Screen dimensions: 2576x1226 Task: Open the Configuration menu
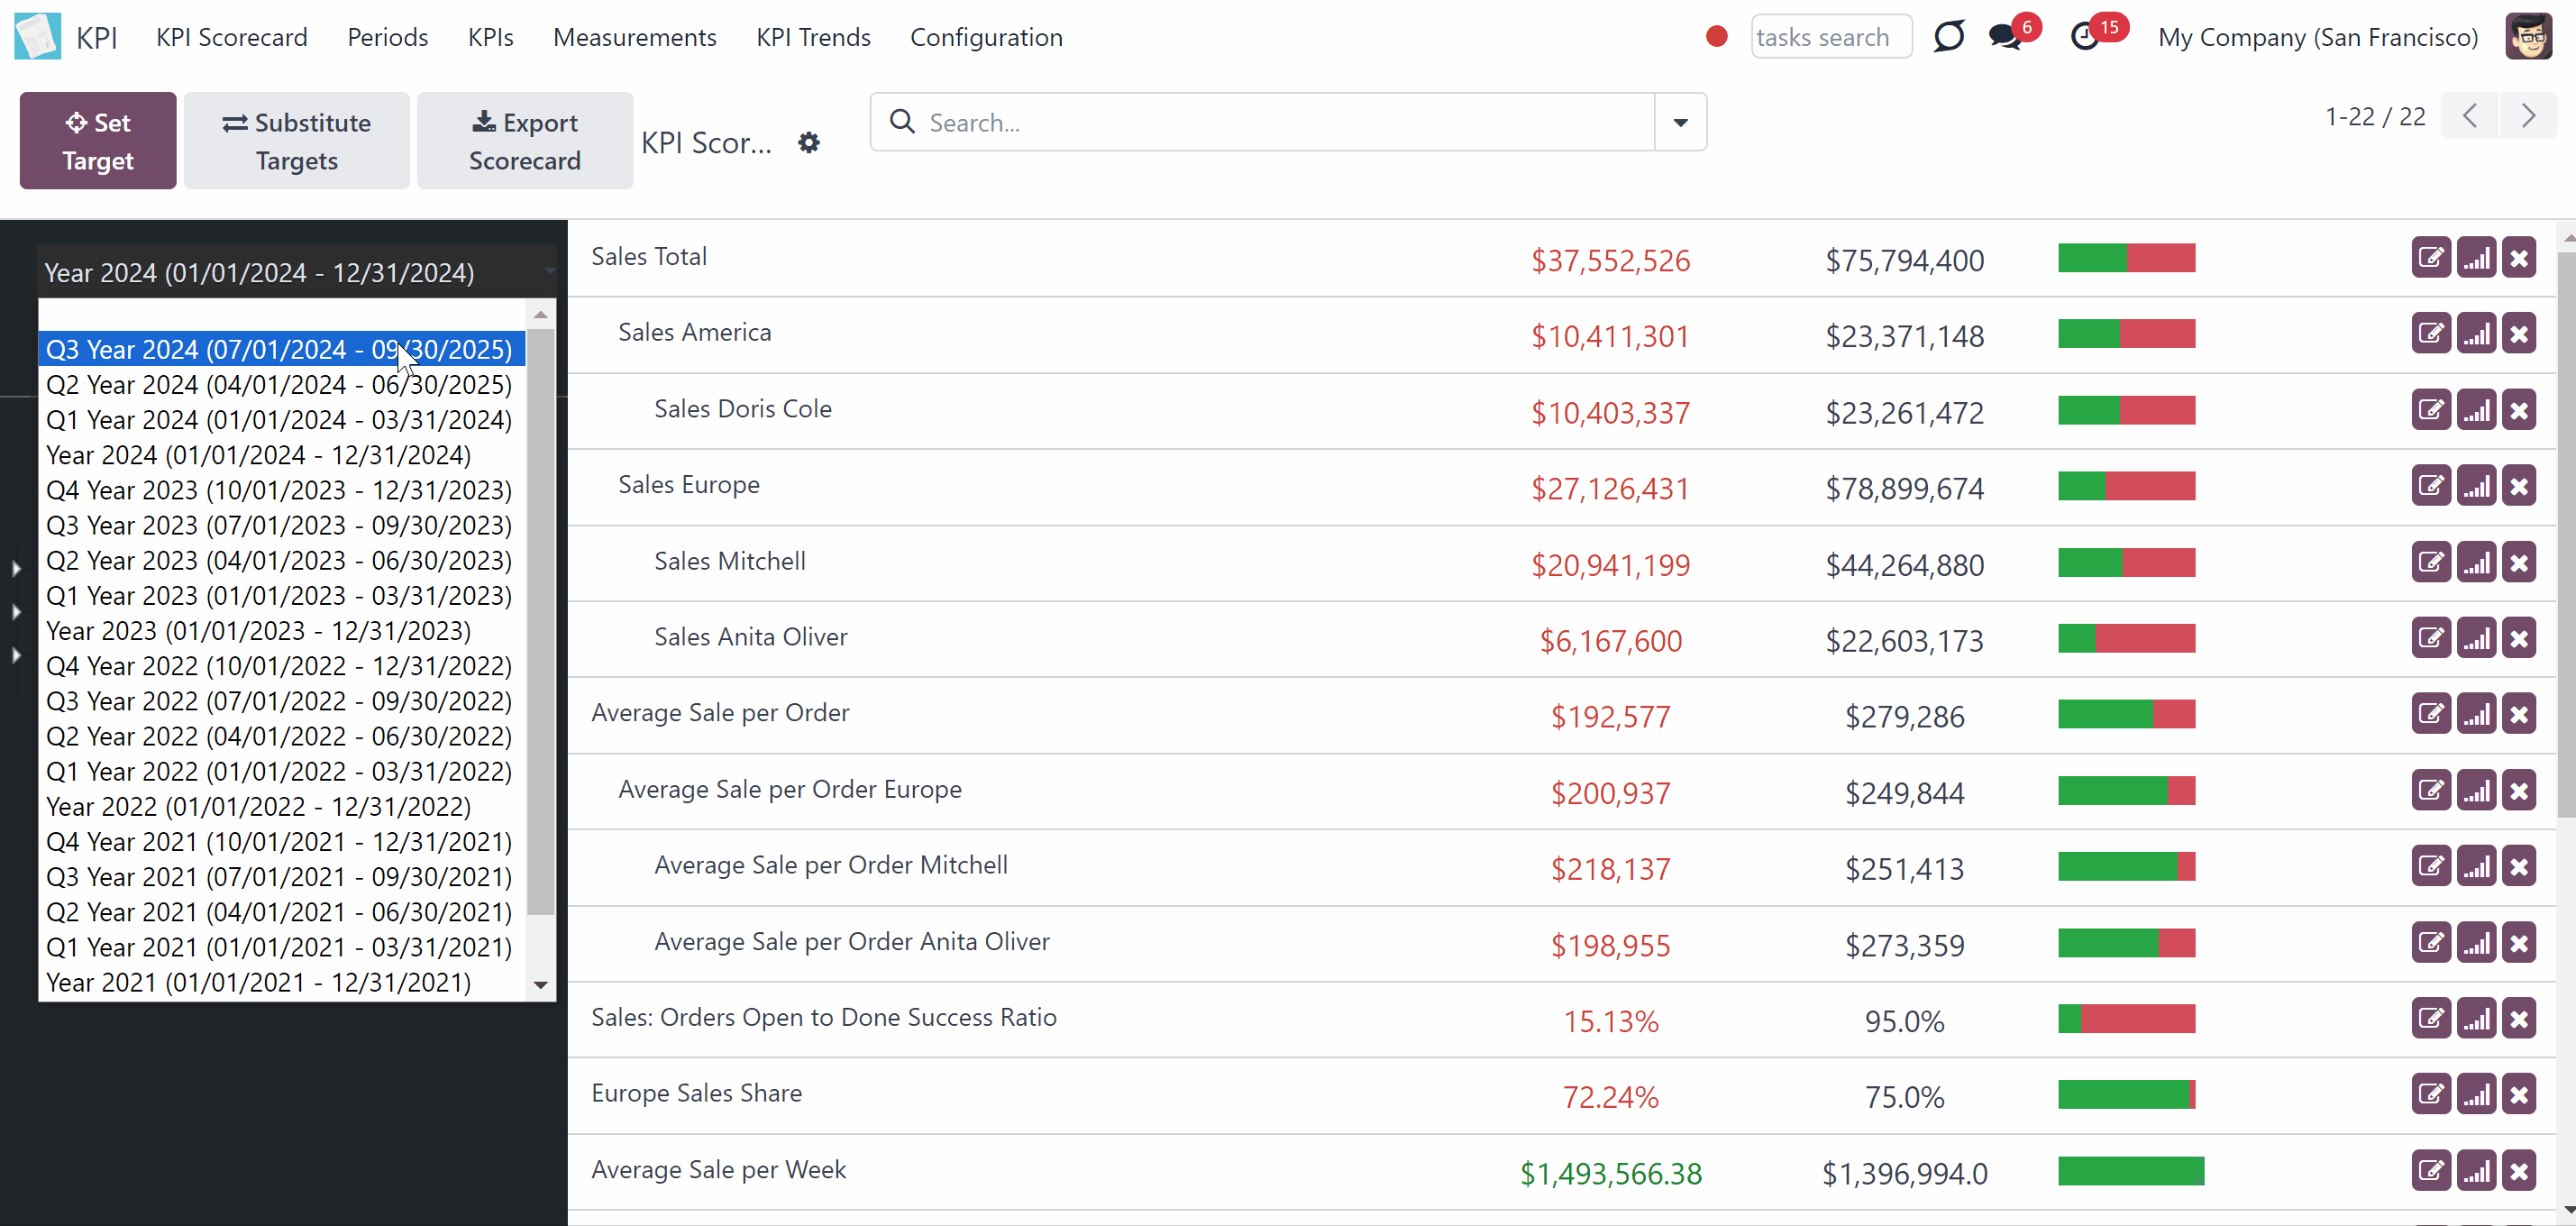[x=986, y=37]
